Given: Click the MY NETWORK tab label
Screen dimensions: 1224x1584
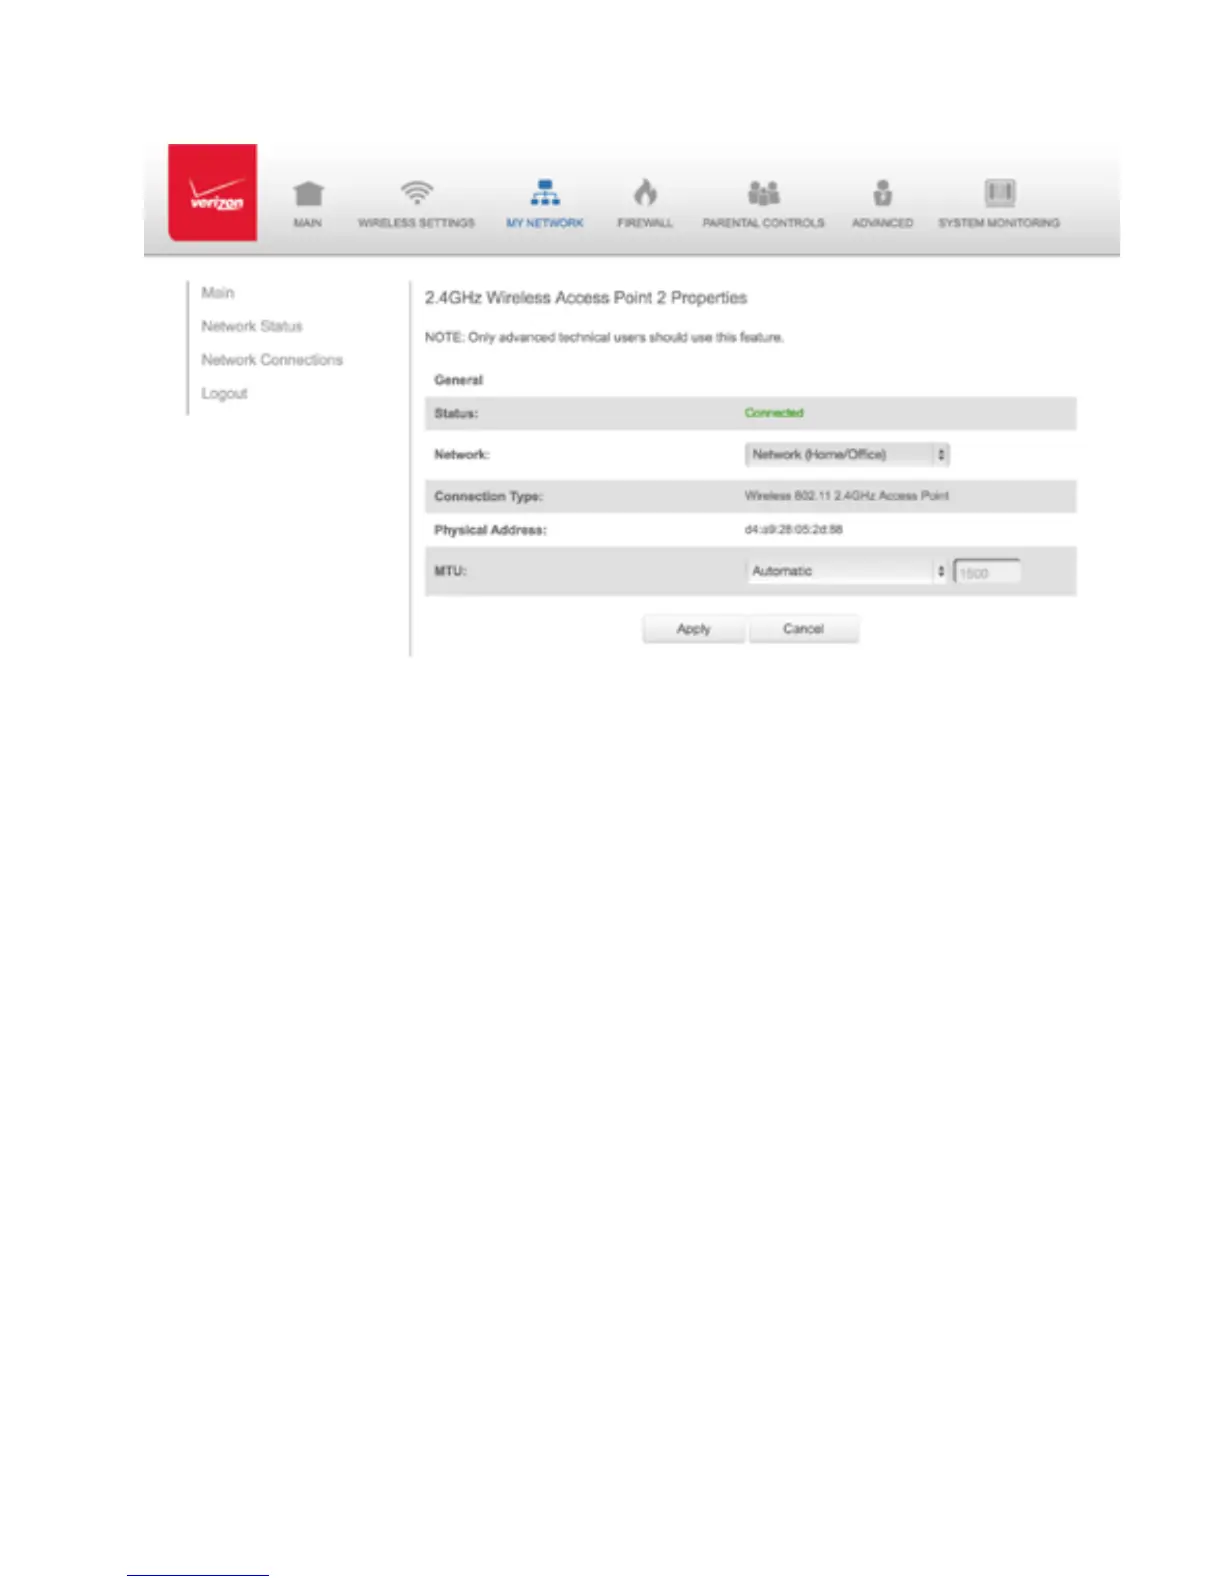Looking at the screenshot, I should tap(544, 223).
